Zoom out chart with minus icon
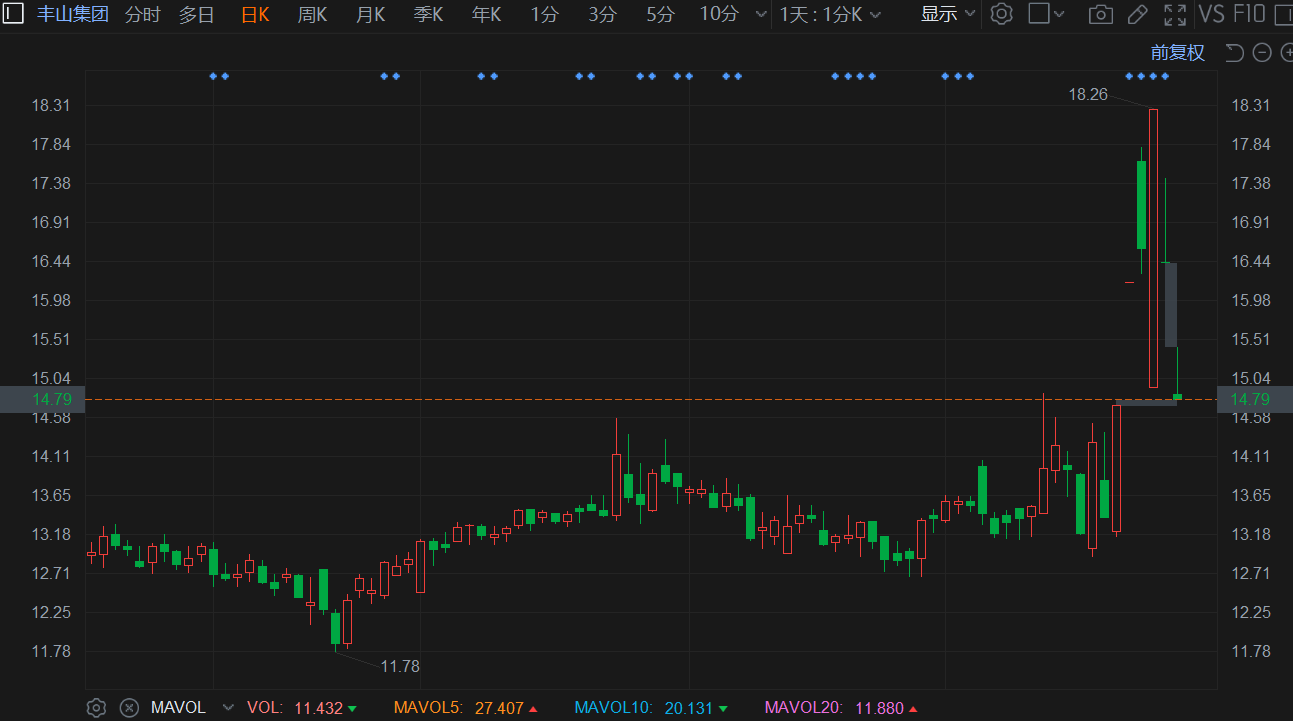 coord(1261,53)
